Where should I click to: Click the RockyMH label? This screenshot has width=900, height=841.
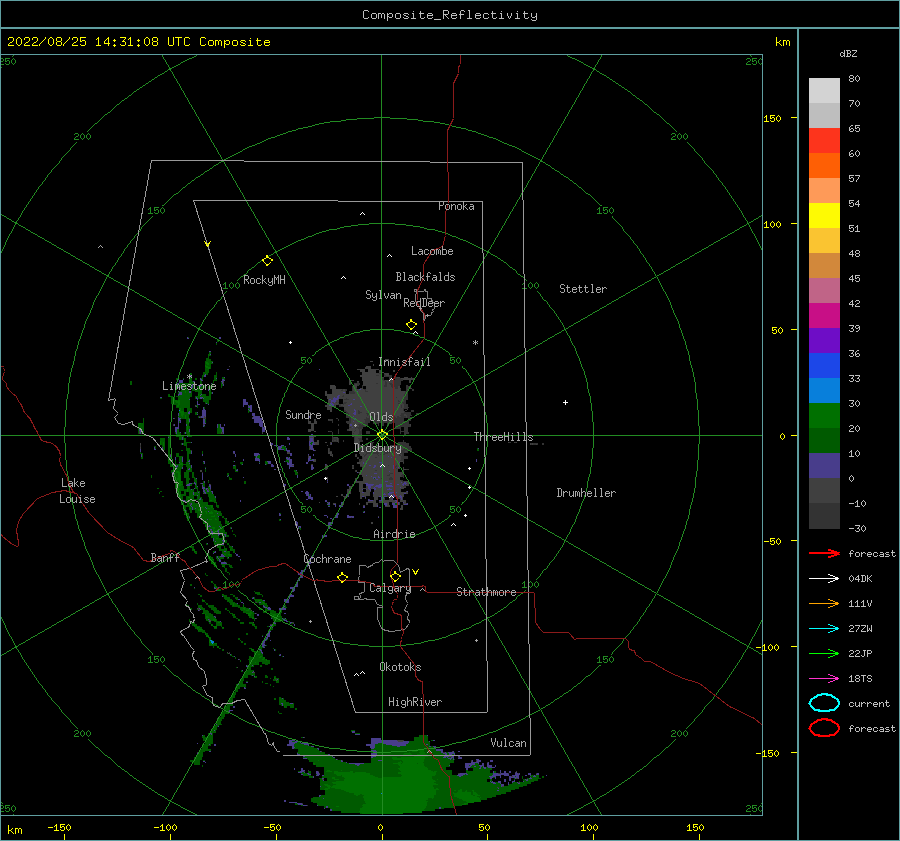(x=264, y=280)
